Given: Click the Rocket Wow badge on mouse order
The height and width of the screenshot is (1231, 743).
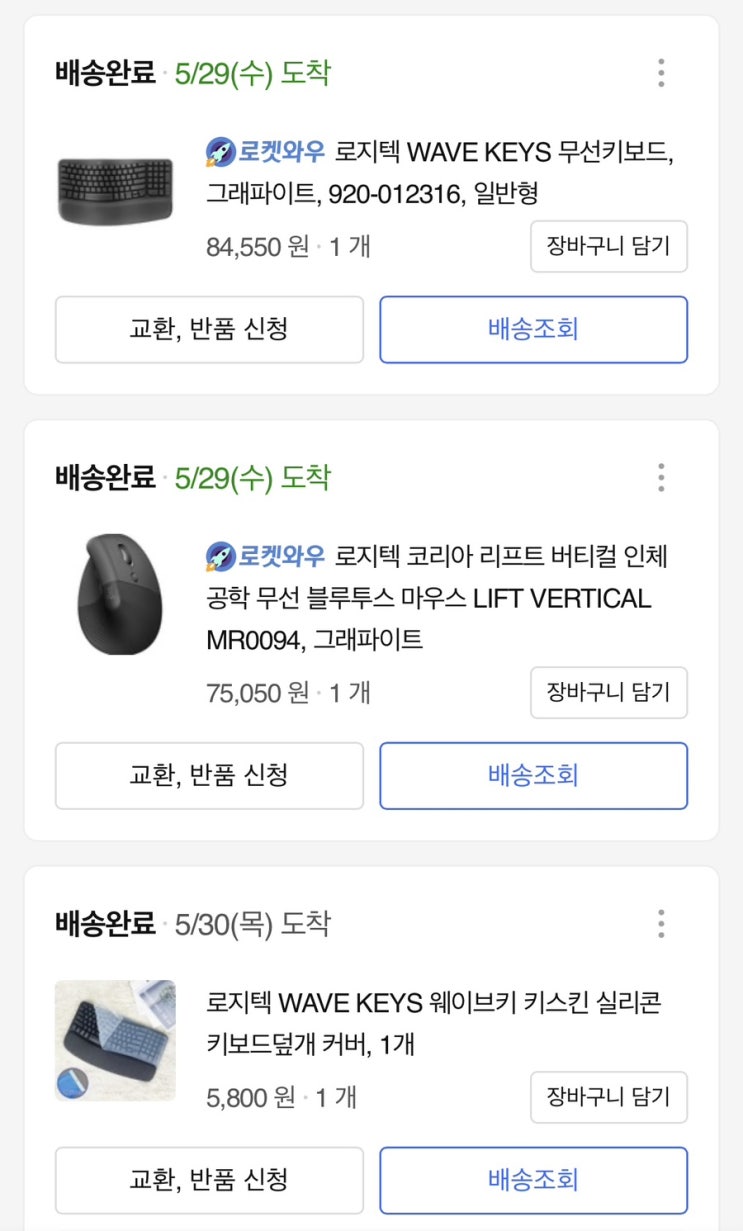Looking at the screenshot, I should [x=266, y=556].
